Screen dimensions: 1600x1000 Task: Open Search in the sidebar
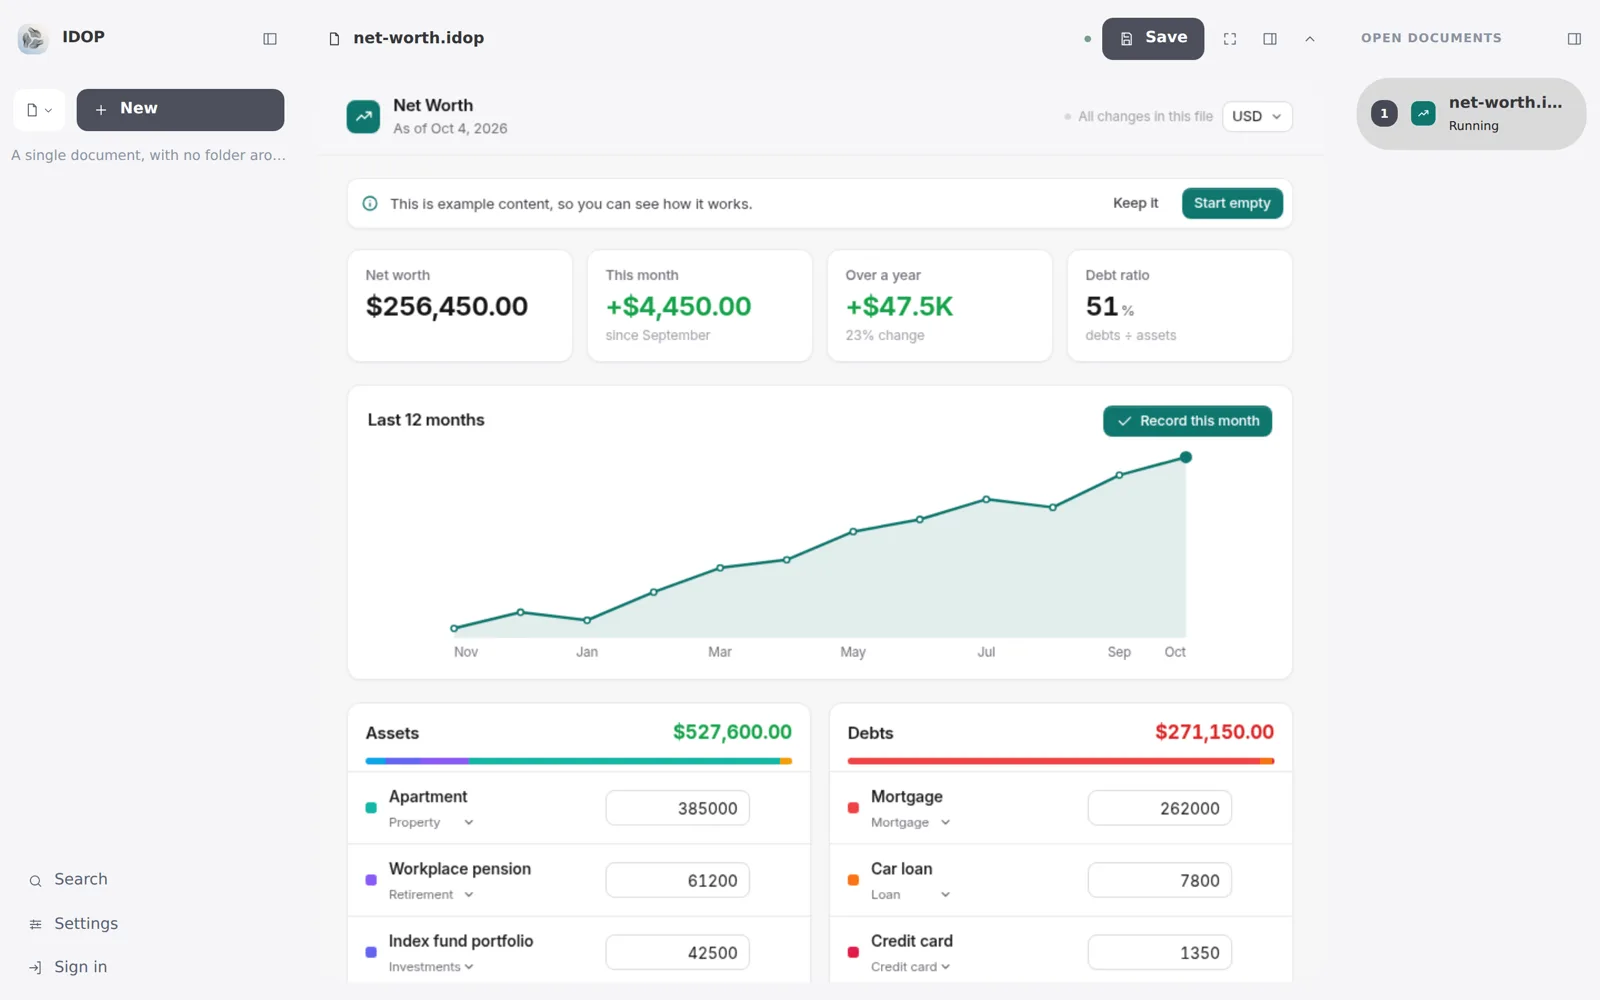(x=81, y=880)
